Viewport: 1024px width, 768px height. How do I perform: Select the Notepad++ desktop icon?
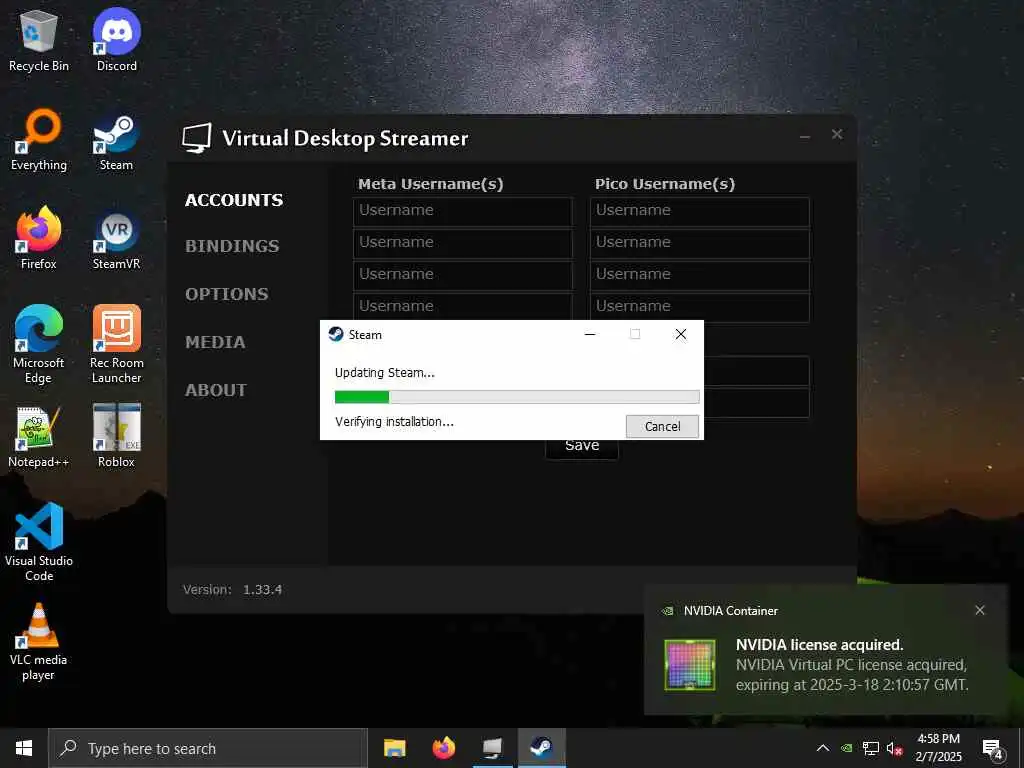point(39,436)
